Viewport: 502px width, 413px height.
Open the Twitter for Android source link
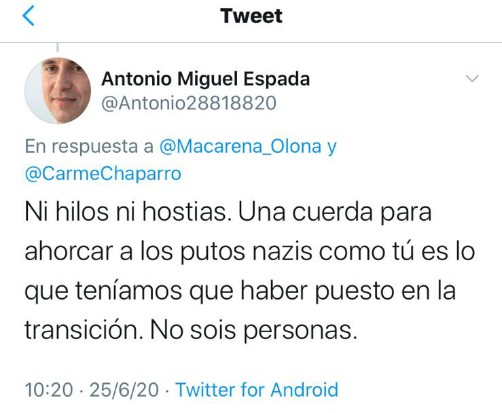point(257,390)
